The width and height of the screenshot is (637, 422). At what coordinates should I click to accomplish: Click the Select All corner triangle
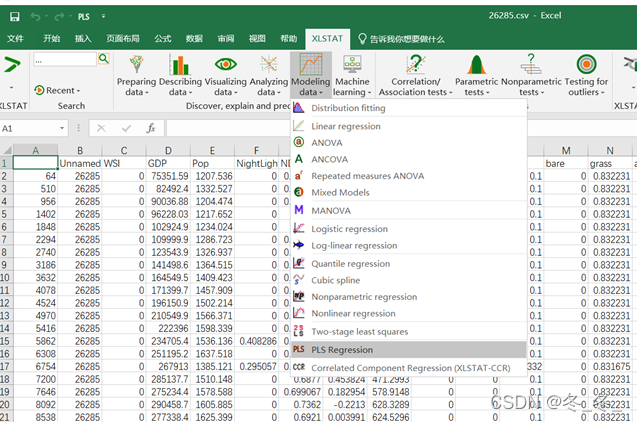[7, 151]
